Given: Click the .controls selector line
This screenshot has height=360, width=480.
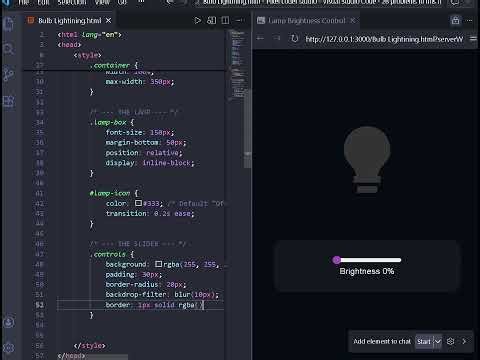Looking at the screenshot, I should (x=111, y=254).
